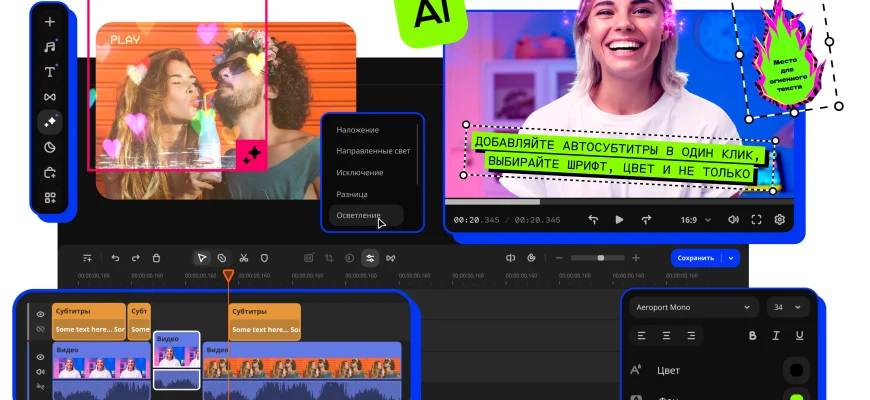Click the scissors split tool
Image resolution: width=870 pixels, height=400 pixels.
pyautogui.click(x=243, y=258)
